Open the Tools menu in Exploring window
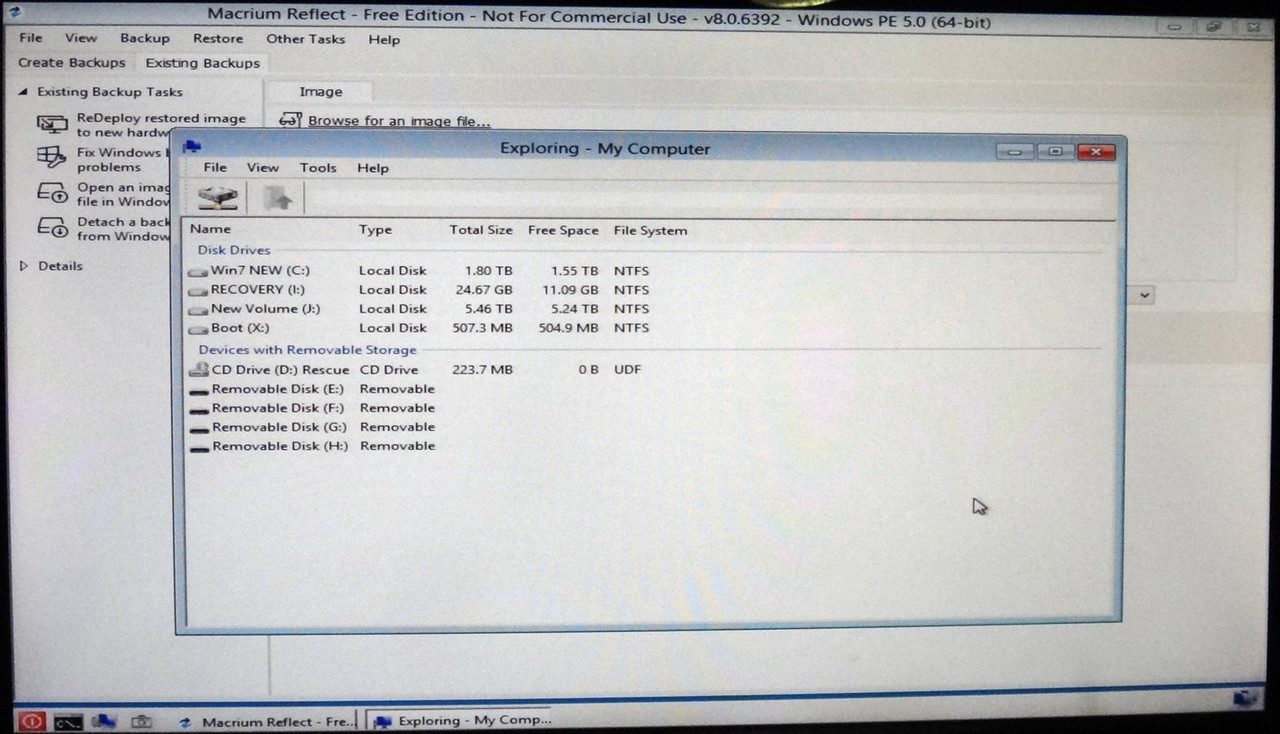Screen dimensions: 1280x734 click(x=318, y=168)
